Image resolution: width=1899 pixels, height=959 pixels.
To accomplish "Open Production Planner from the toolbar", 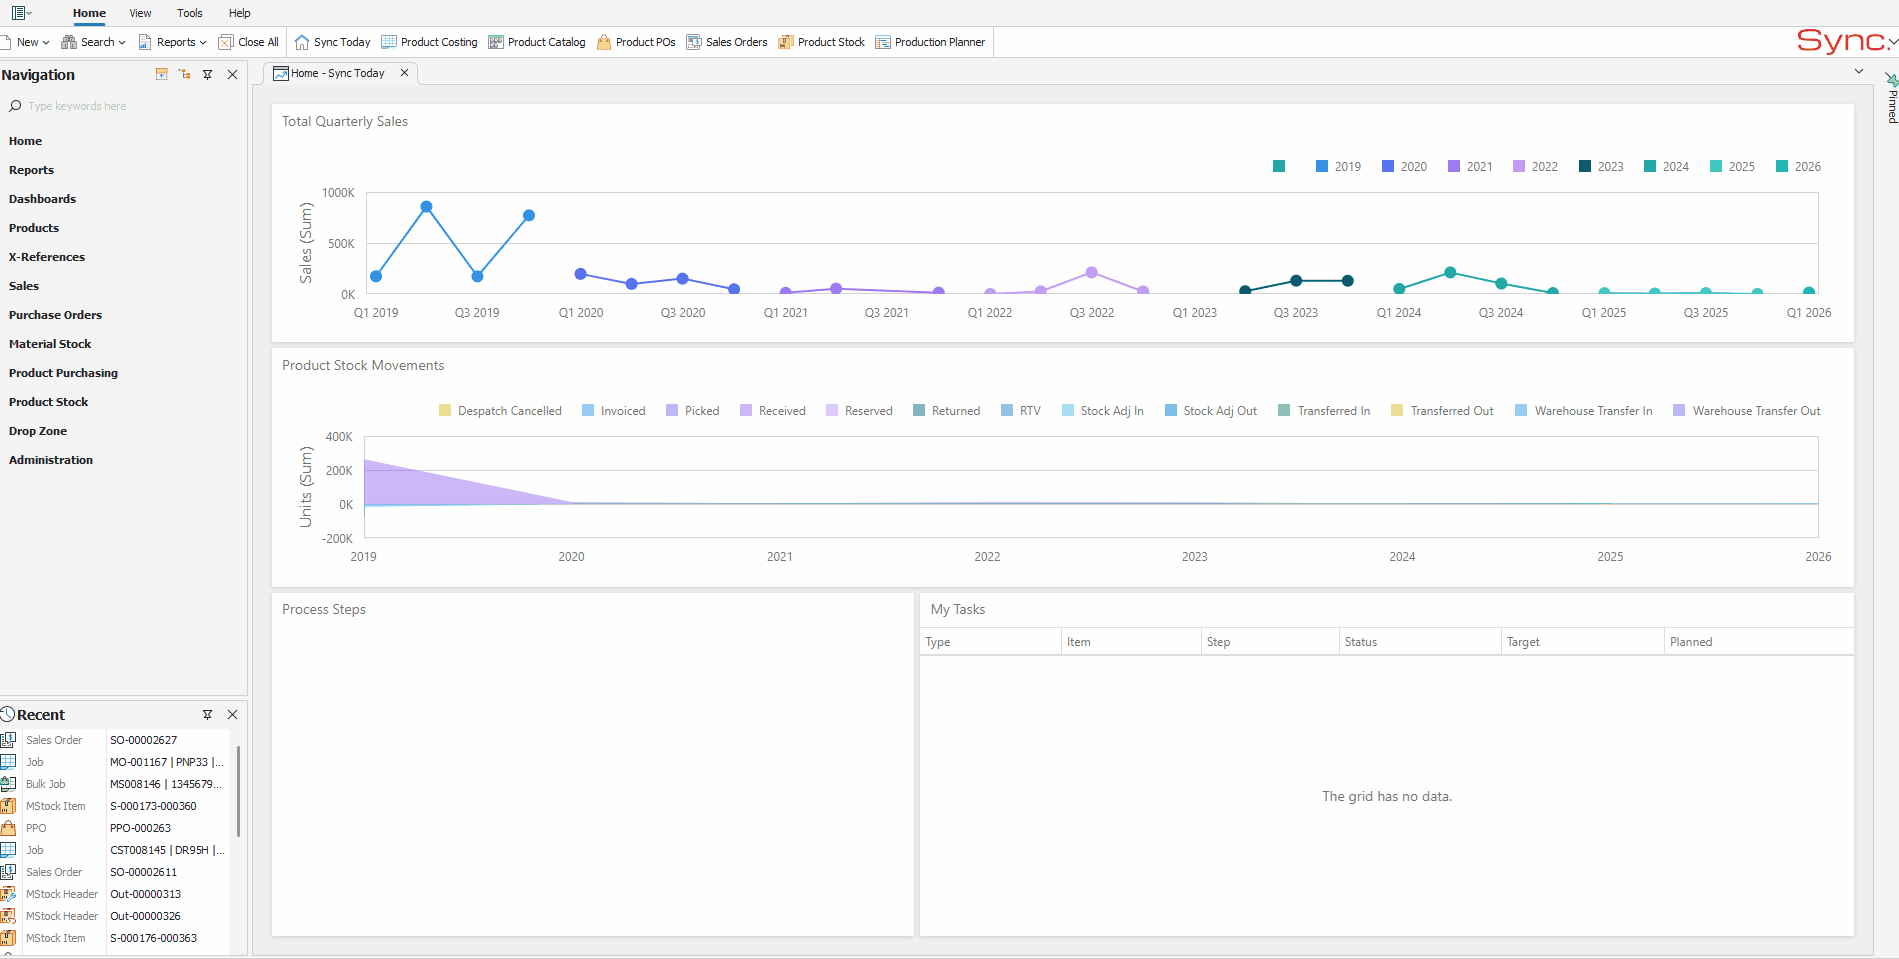I will 930,42.
